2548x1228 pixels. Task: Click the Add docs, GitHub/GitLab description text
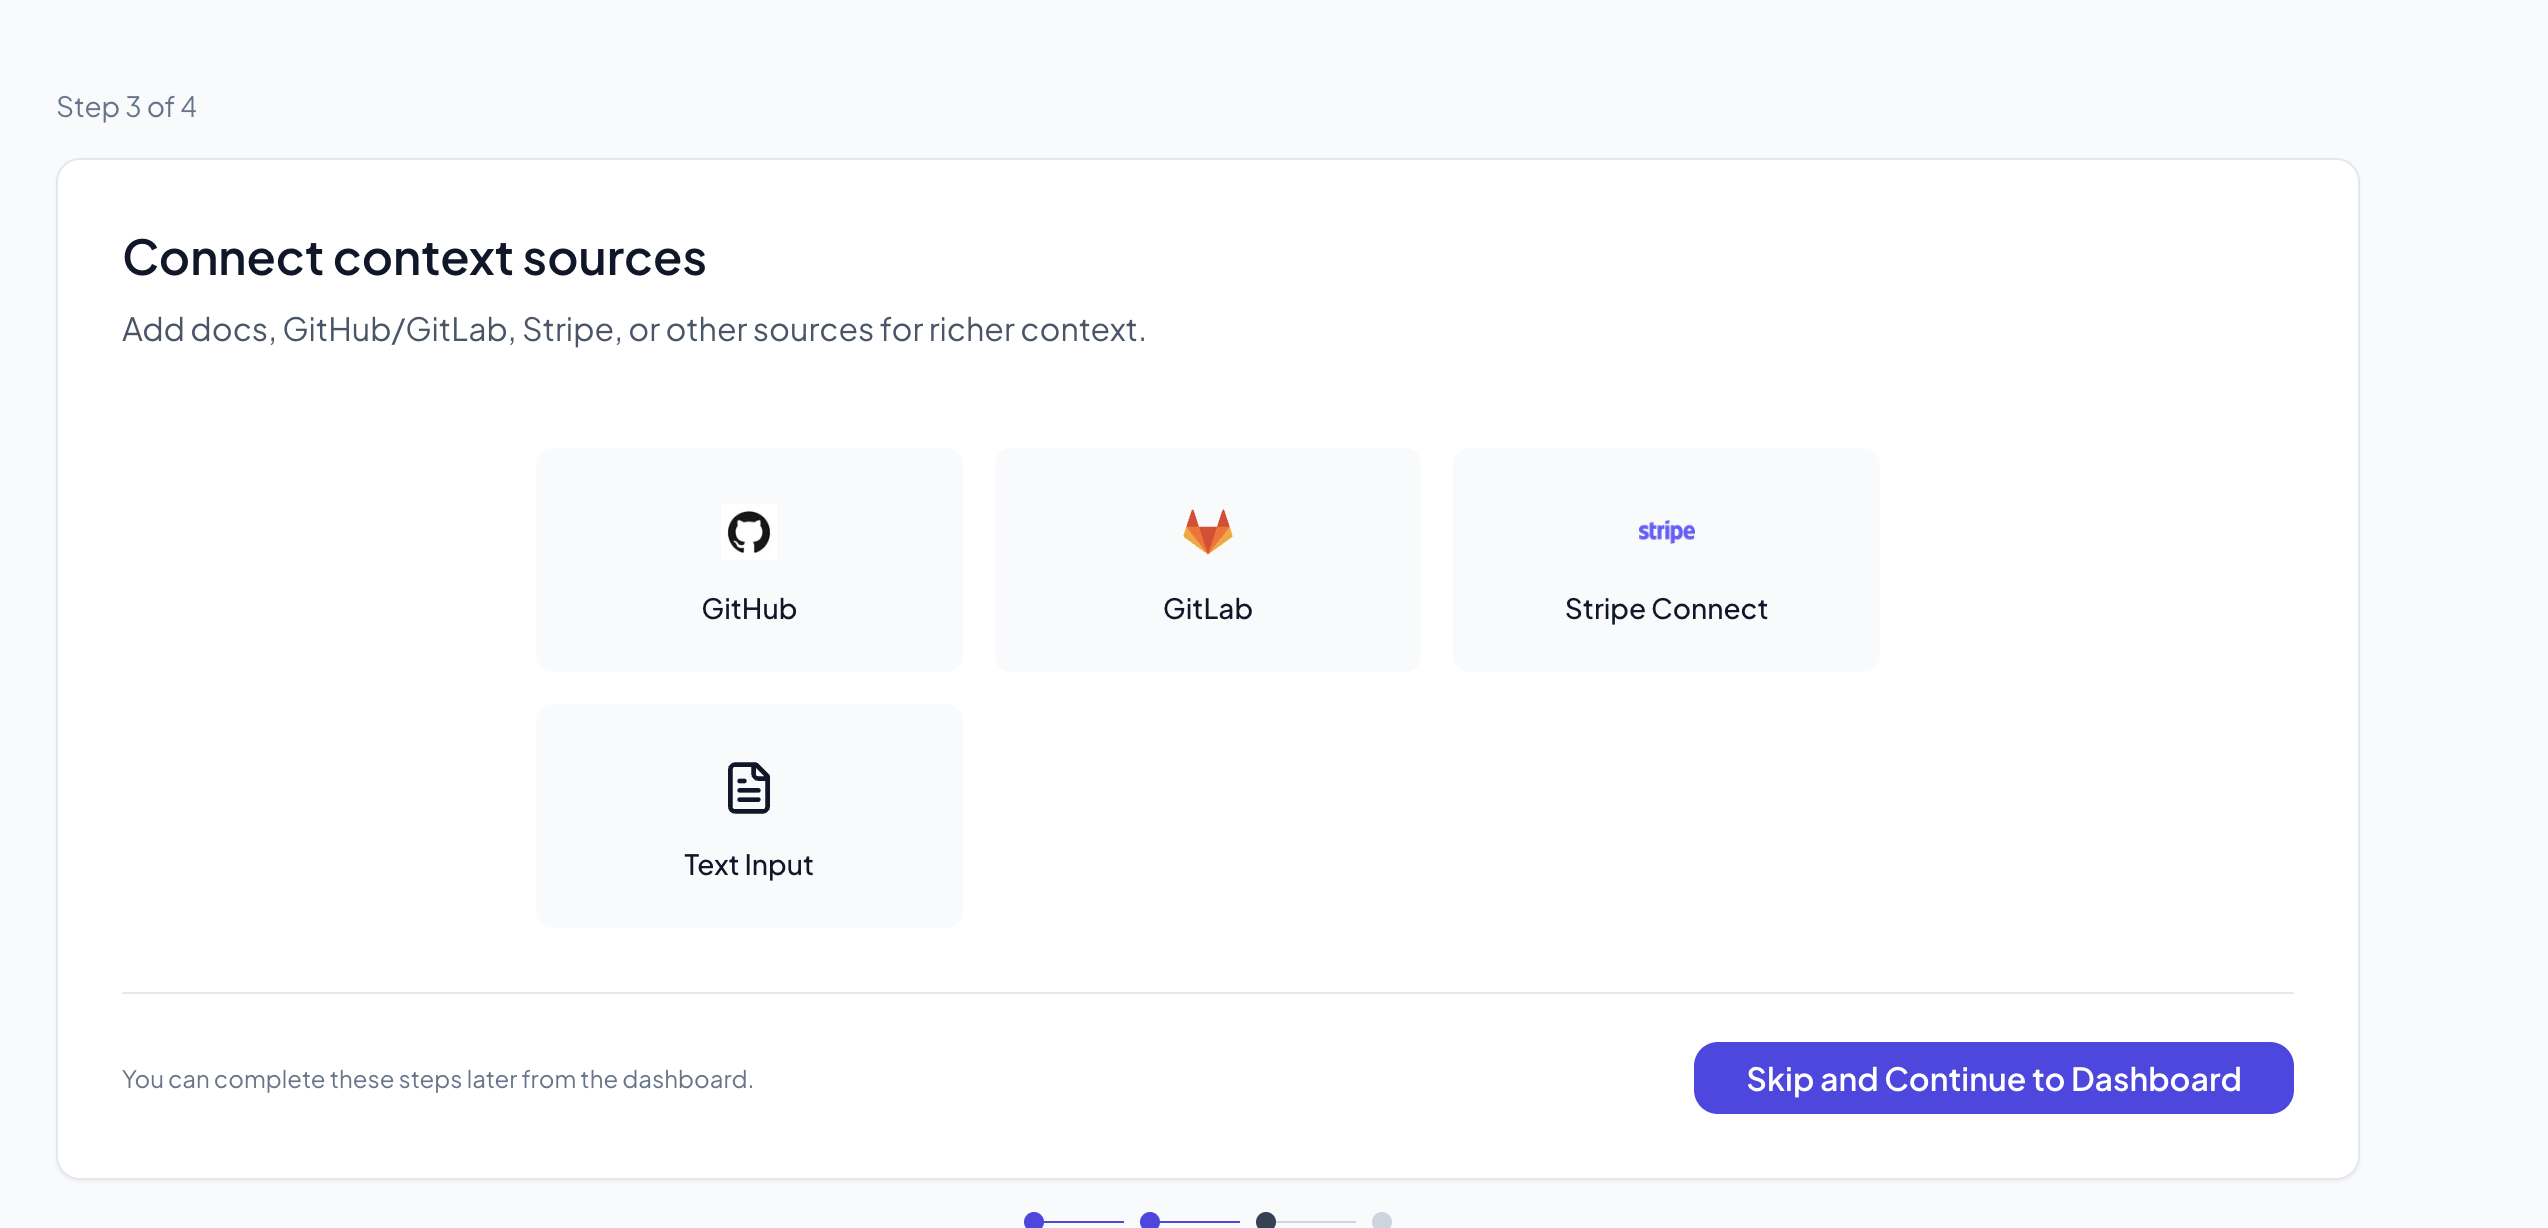tap(634, 329)
